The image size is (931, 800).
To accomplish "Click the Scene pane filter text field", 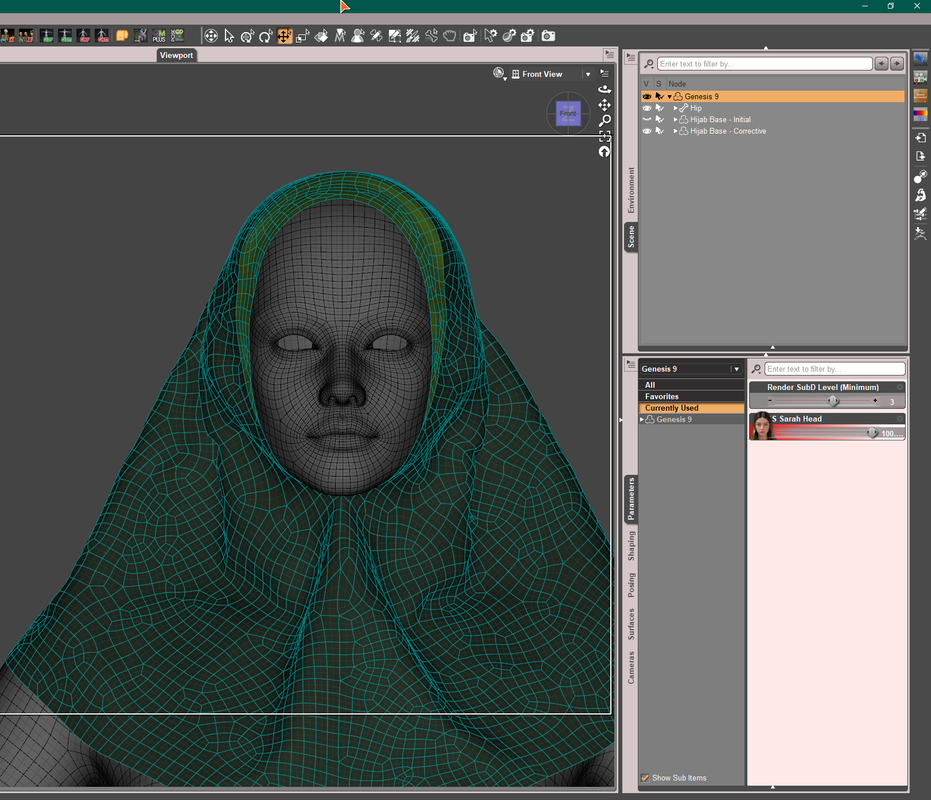I will 764,64.
